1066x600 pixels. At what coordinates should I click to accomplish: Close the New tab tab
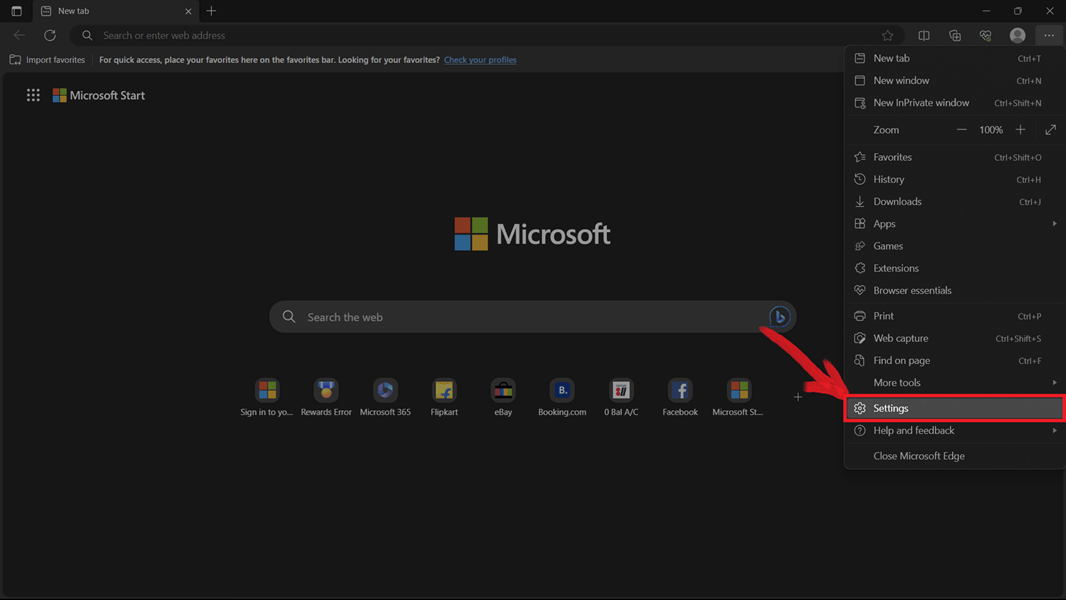pyautogui.click(x=188, y=11)
